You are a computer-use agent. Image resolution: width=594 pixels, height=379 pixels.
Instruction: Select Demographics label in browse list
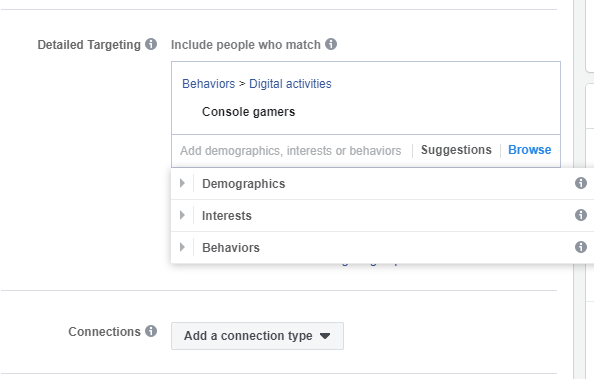244,184
